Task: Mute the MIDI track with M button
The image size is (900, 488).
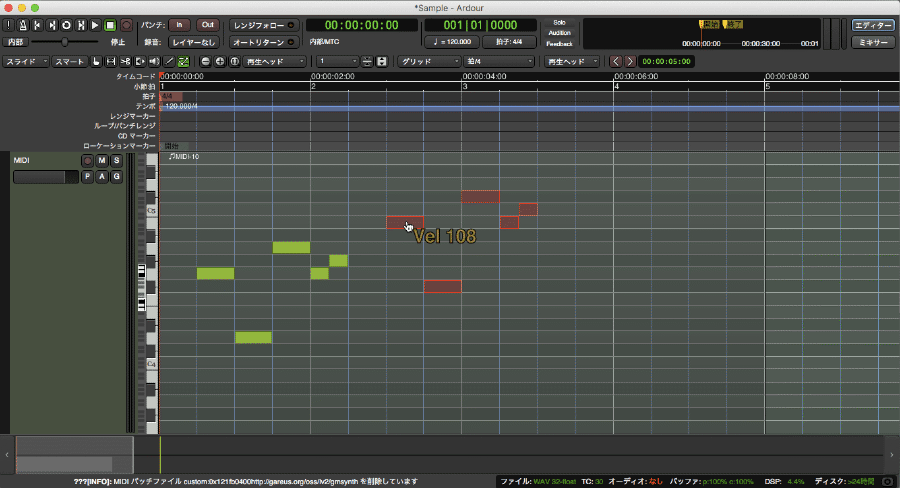Action: point(102,160)
